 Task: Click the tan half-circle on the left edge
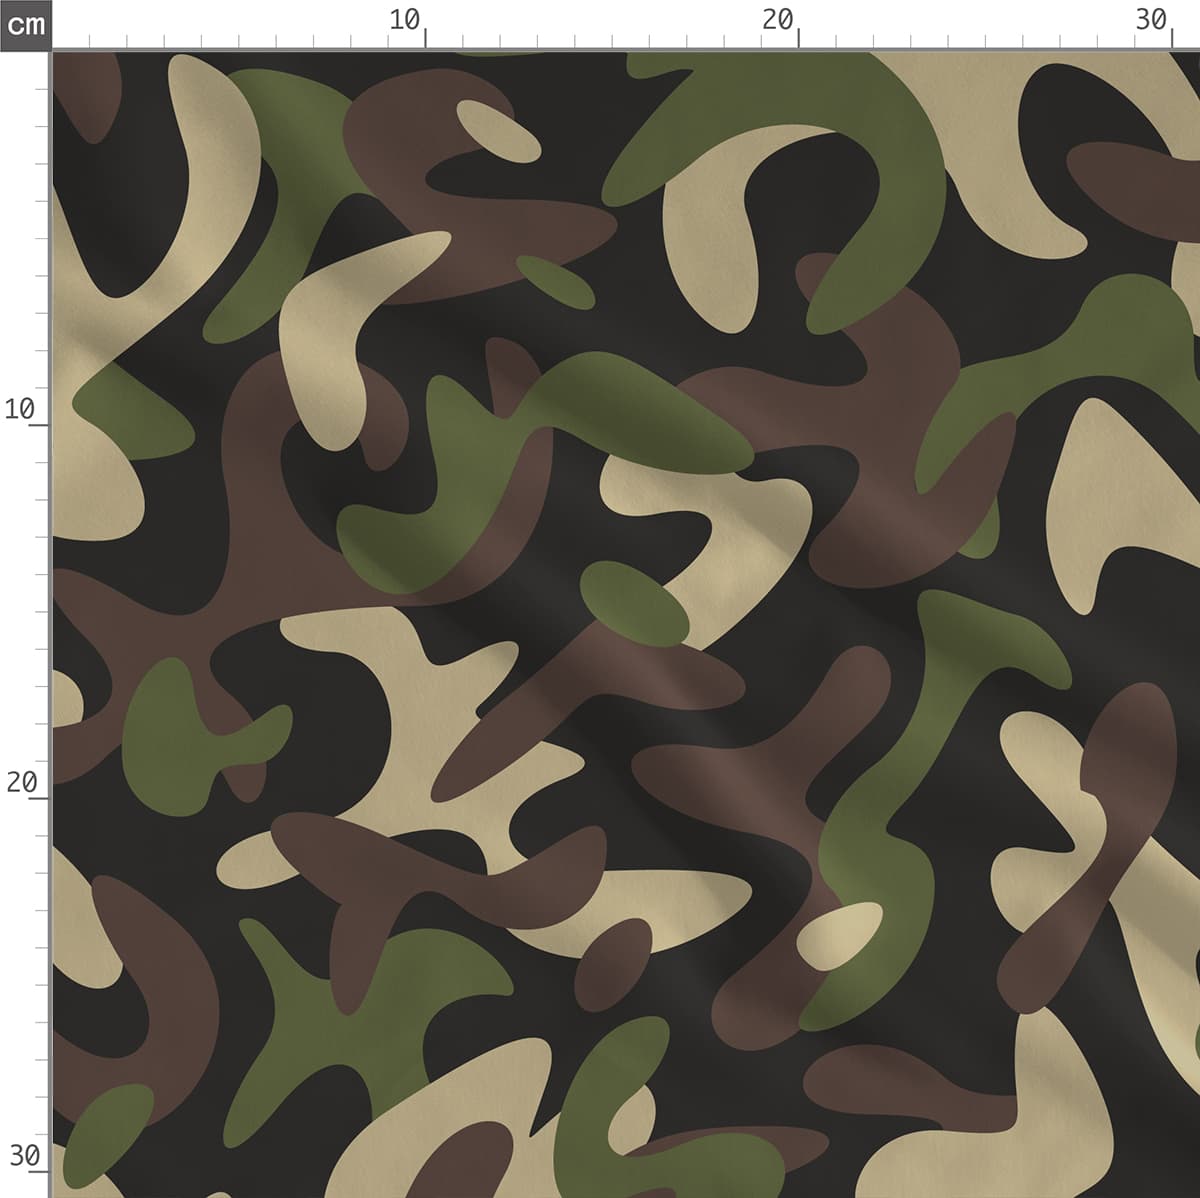point(65,698)
